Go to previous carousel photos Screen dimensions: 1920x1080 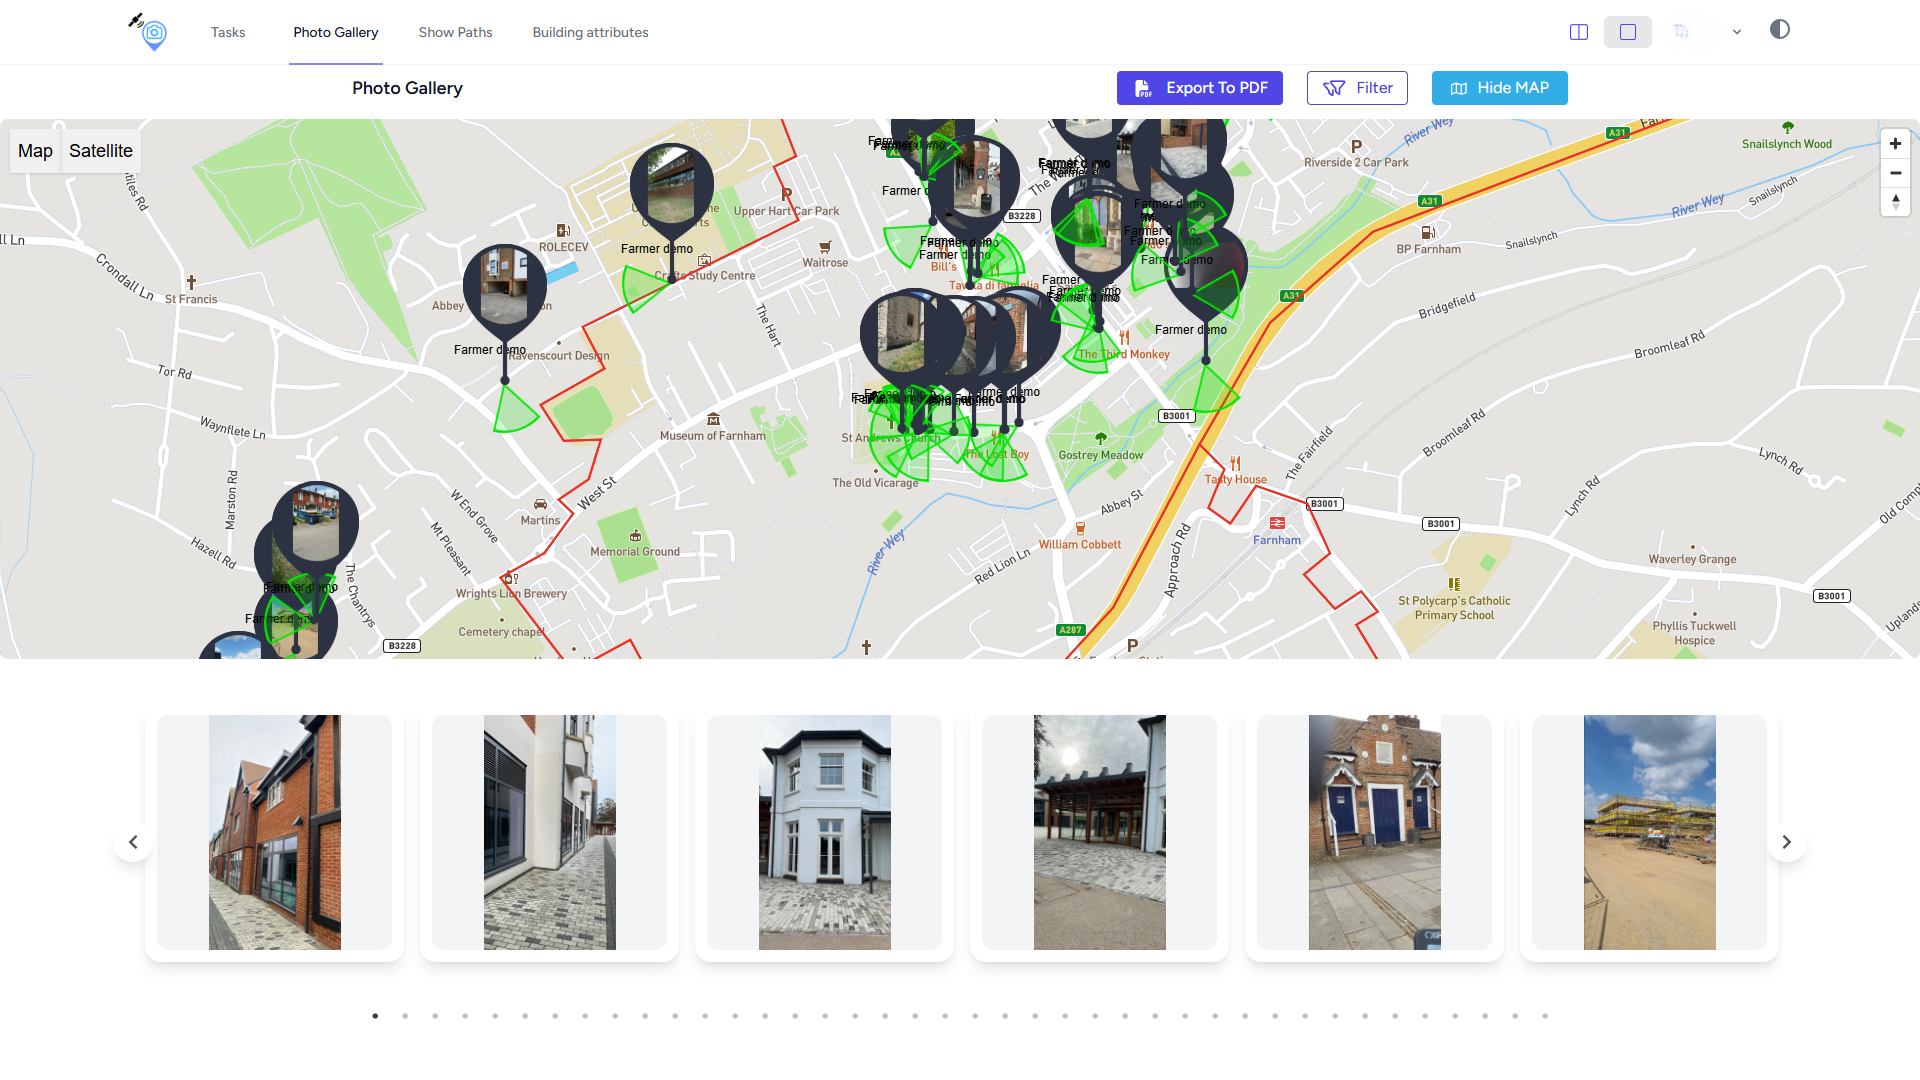point(133,842)
